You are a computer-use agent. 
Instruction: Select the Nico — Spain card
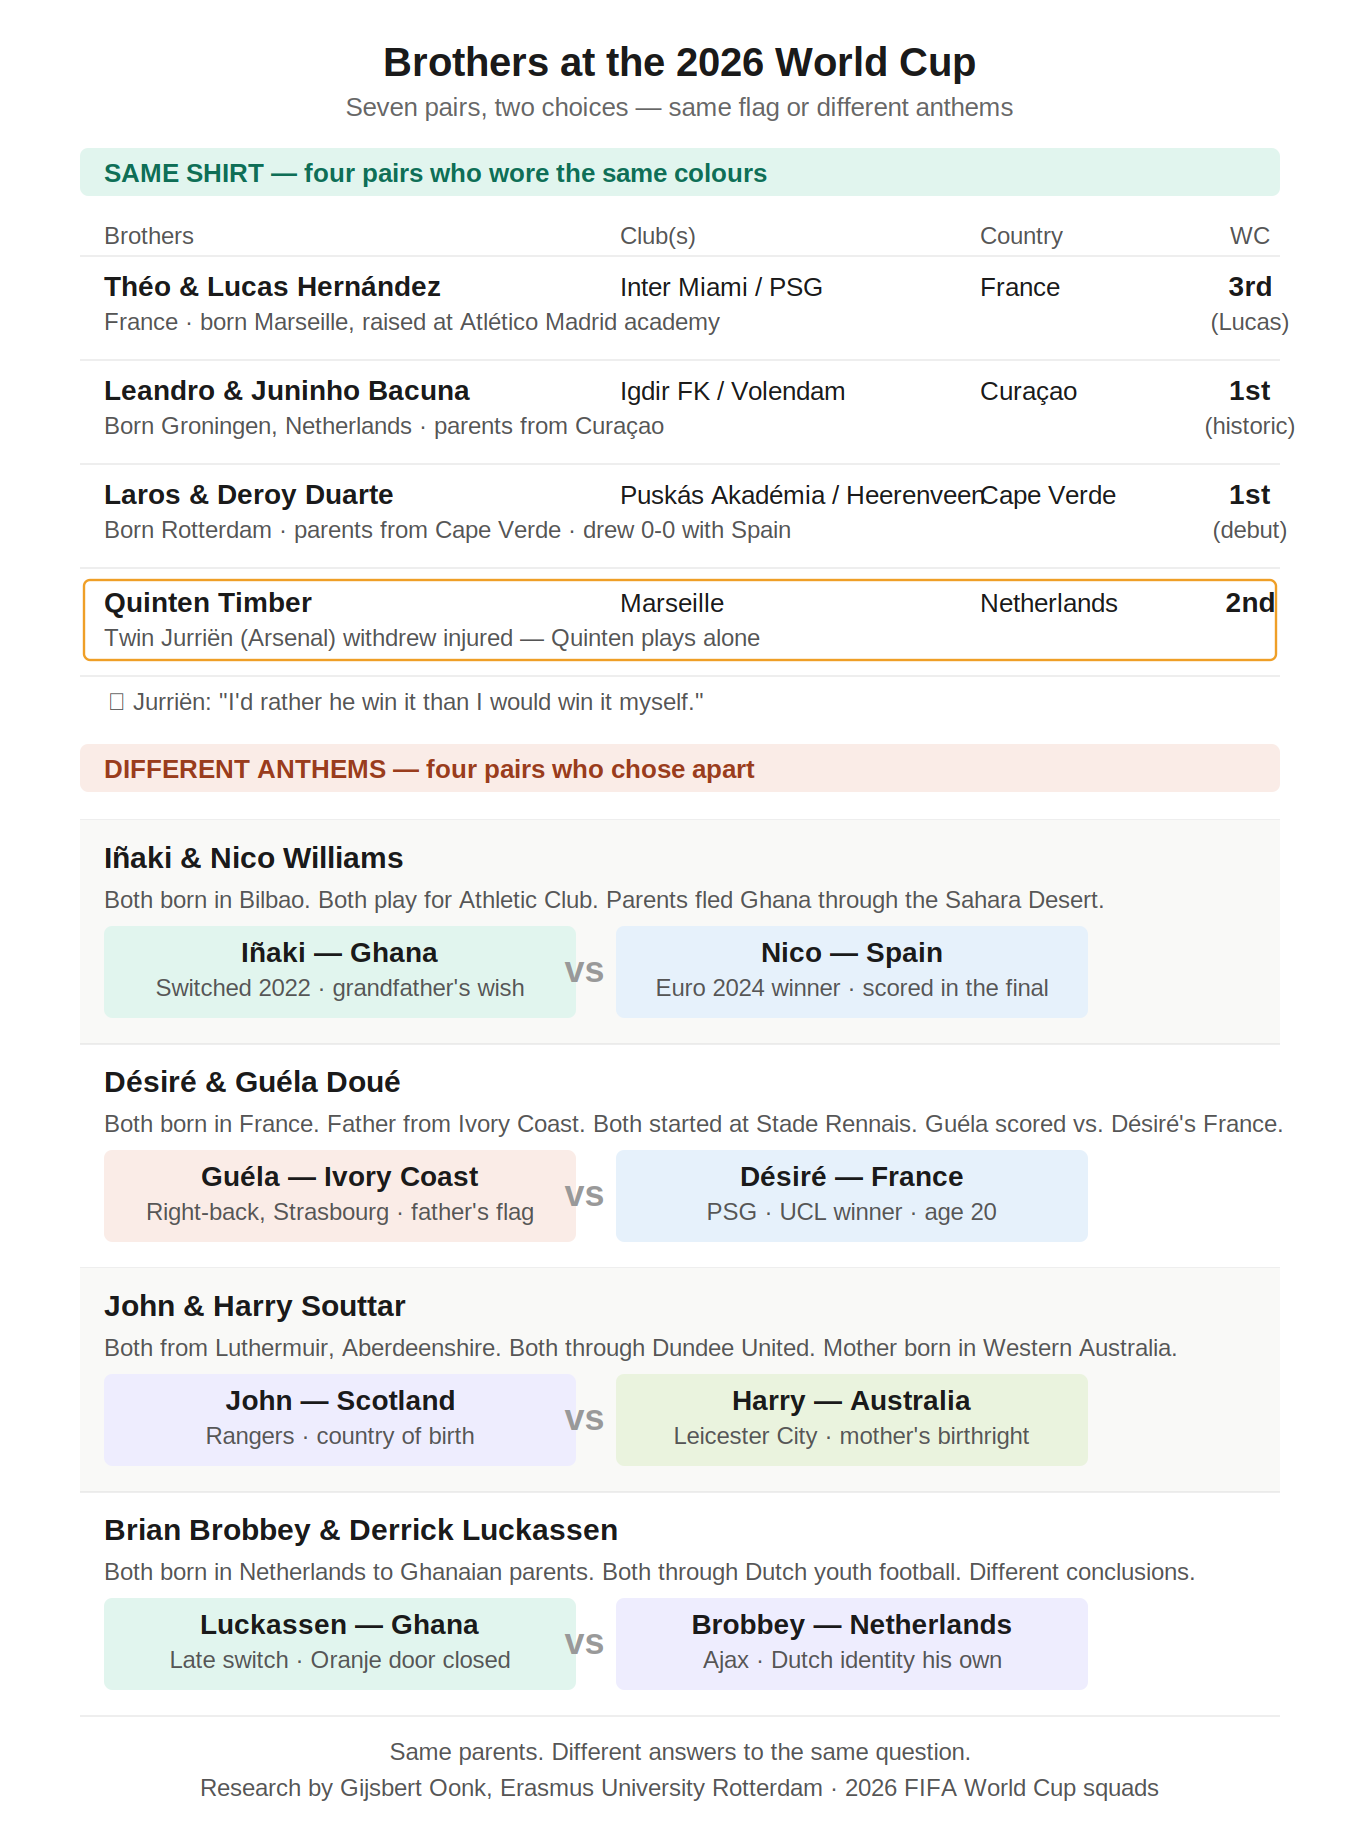pos(852,972)
